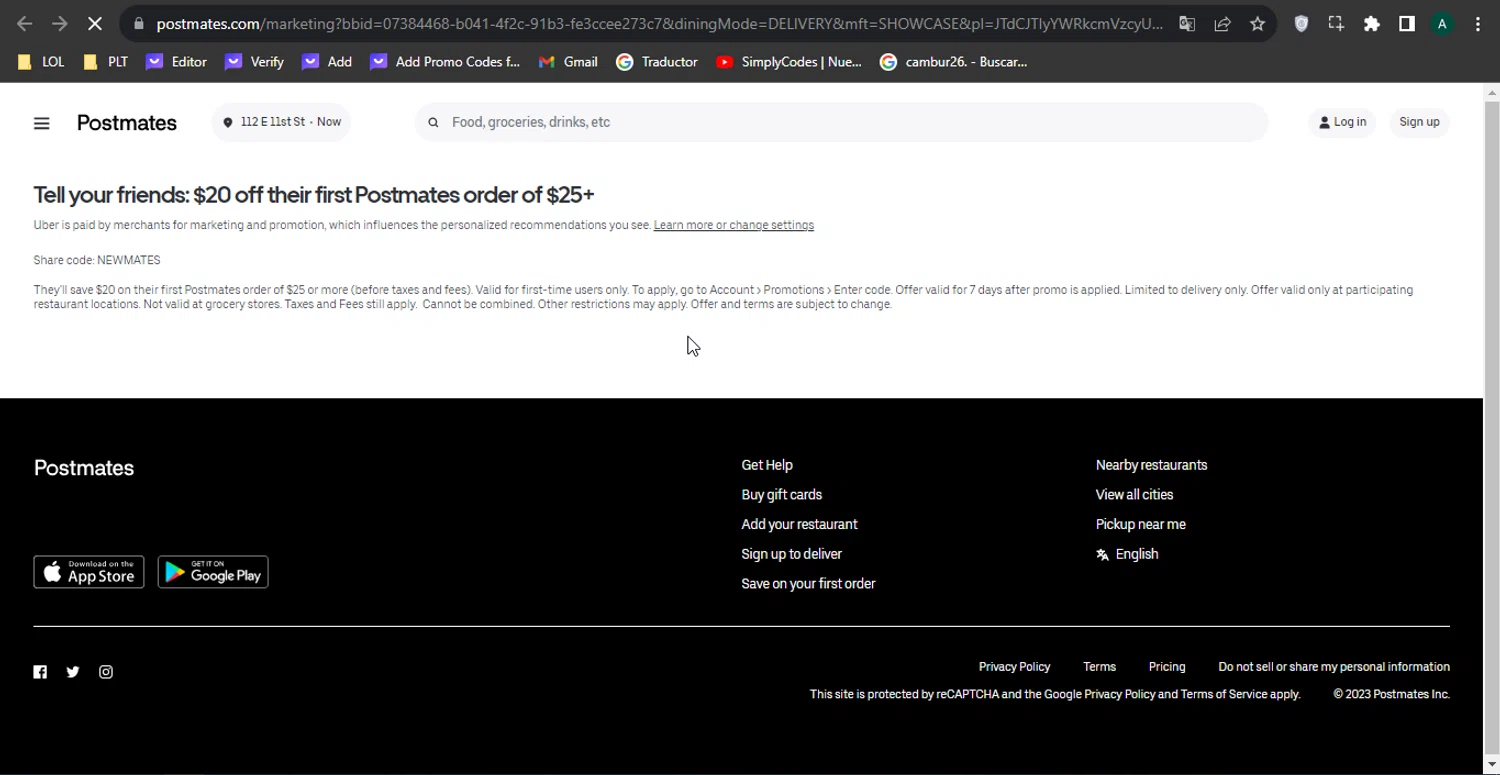Image resolution: width=1500 pixels, height=775 pixels.
Task: Click browser forward arrow
Action: pyautogui.click(x=59, y=24)
